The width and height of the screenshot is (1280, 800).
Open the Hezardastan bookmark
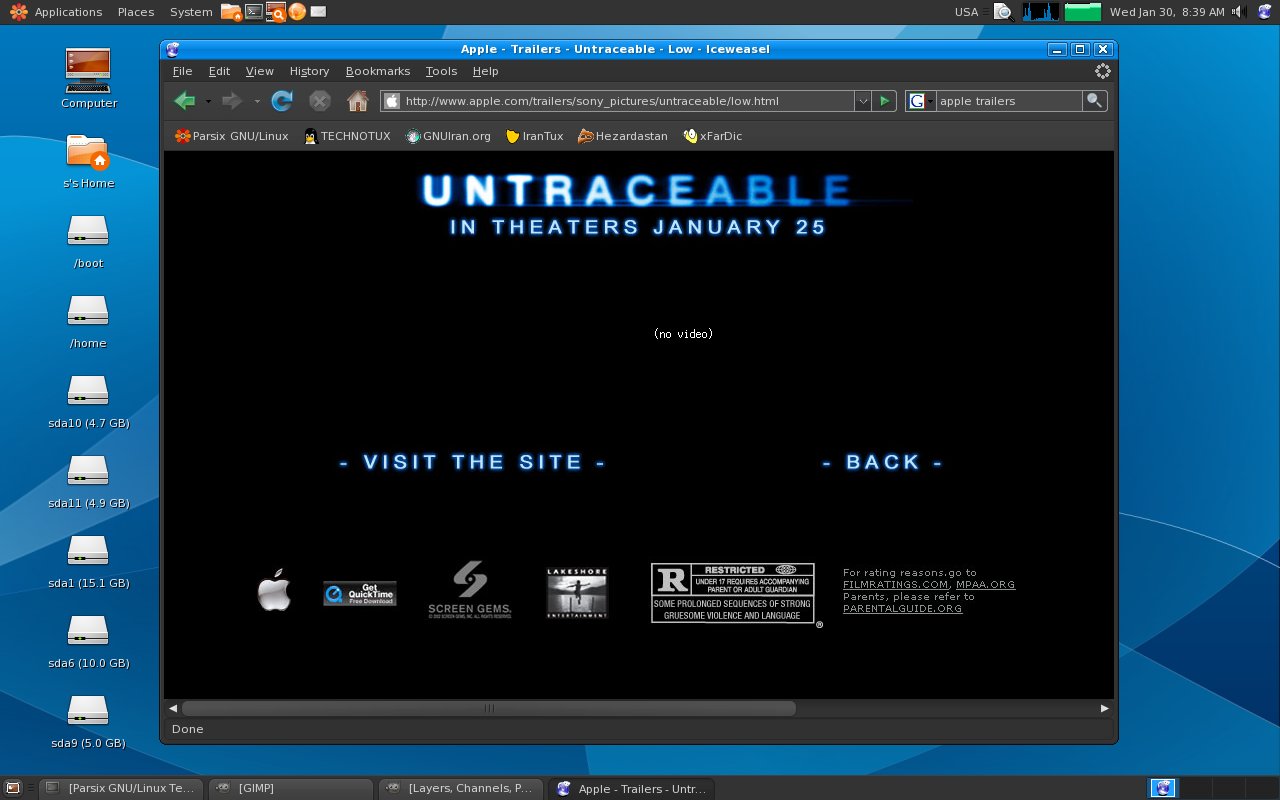[x=622, y=136]
